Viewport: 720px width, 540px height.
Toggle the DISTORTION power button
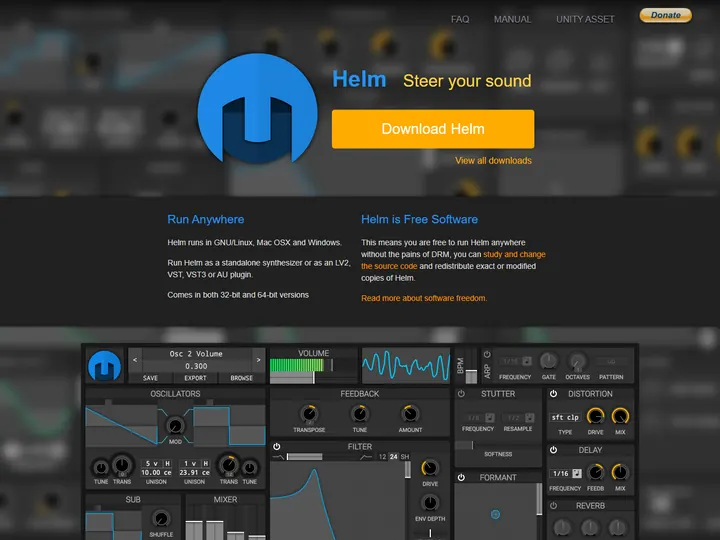tap(553, 394)
